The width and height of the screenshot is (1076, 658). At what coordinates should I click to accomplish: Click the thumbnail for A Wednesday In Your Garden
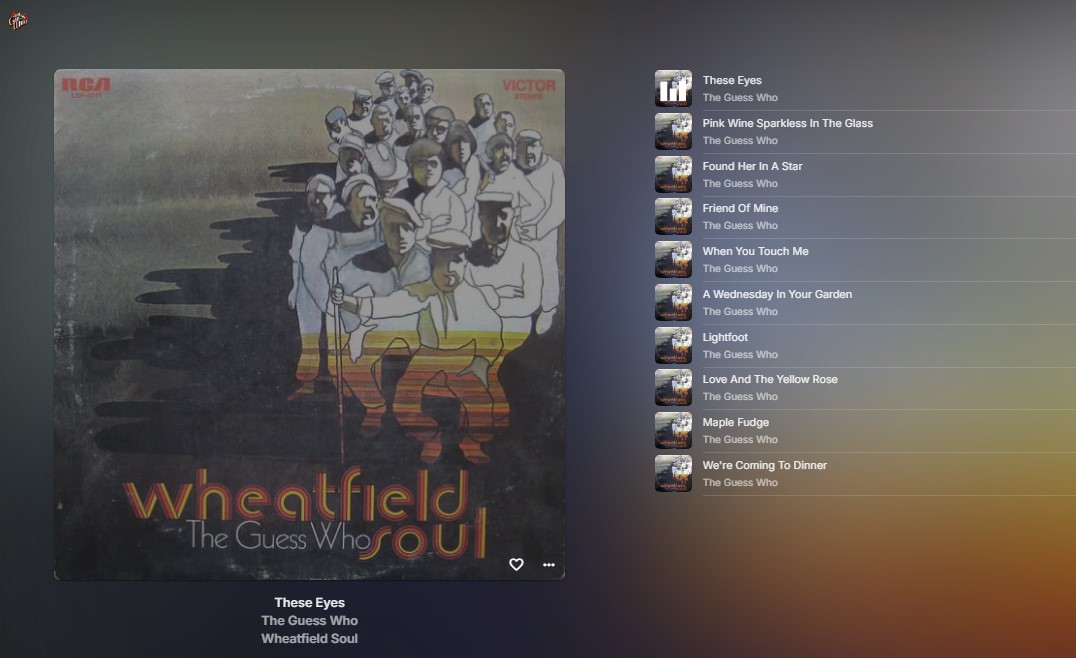(673, 303)
